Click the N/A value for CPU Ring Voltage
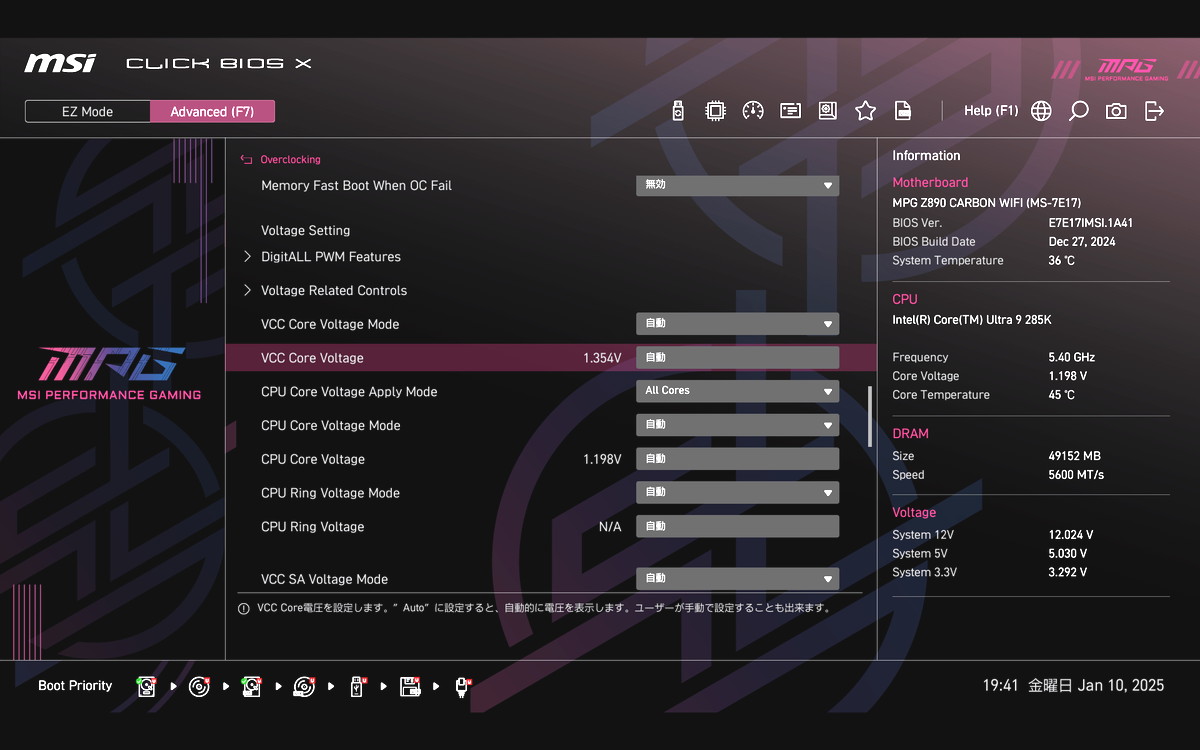1200x750 pixels. pyautogui.click(x=610, y=527)
